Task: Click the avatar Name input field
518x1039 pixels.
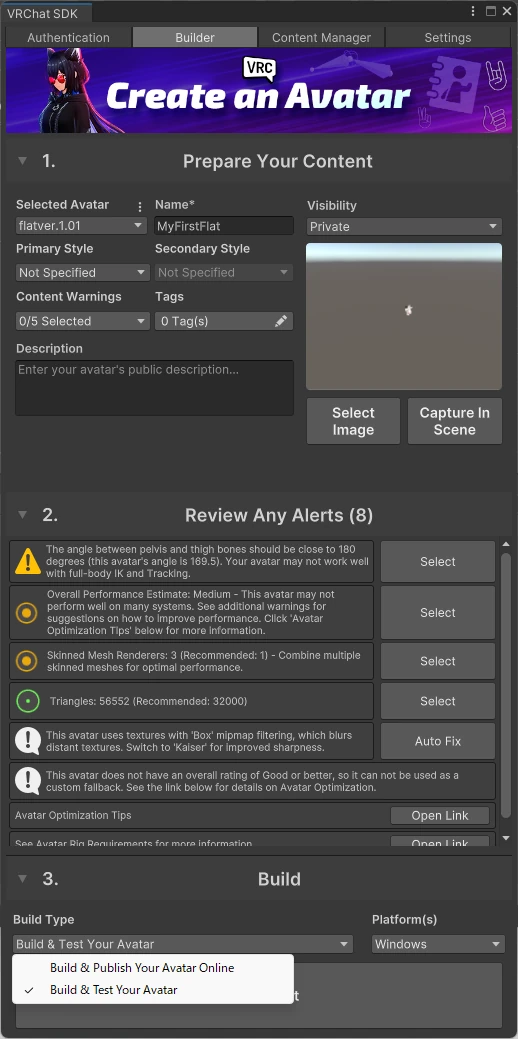Action: (x=224, y=226)
